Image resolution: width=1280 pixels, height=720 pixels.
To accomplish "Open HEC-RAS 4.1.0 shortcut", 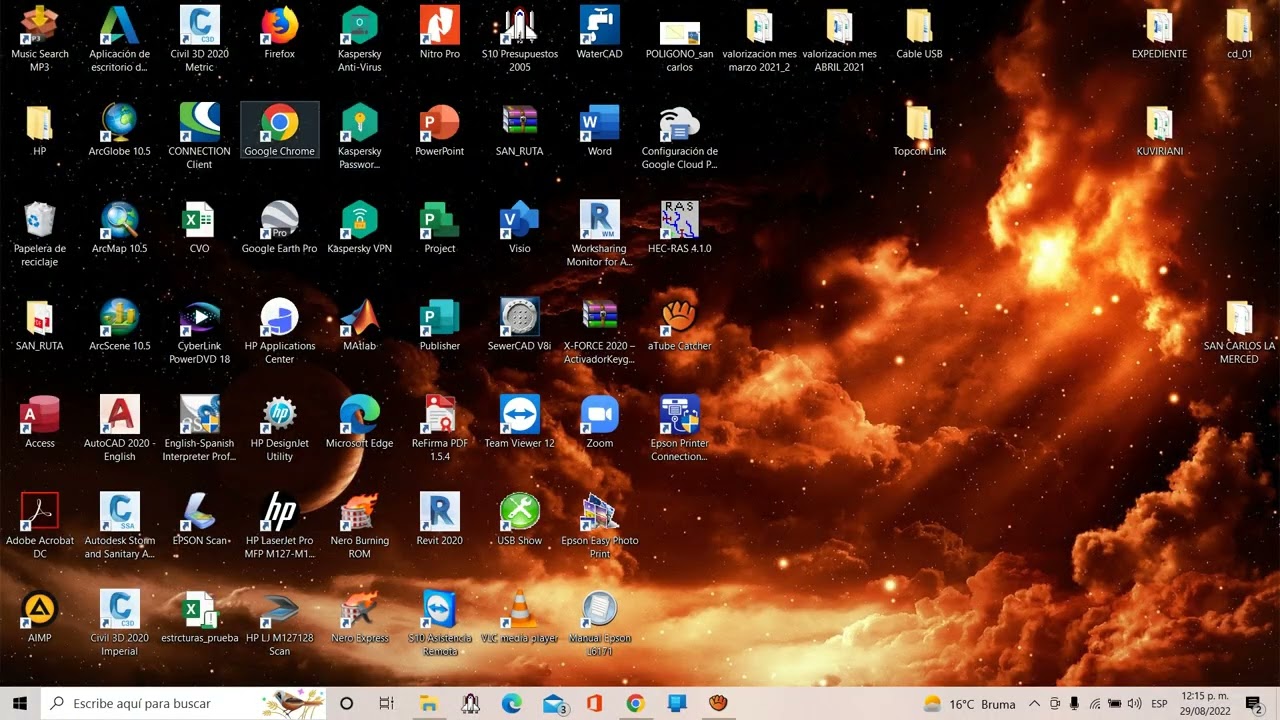I will 680,227.
